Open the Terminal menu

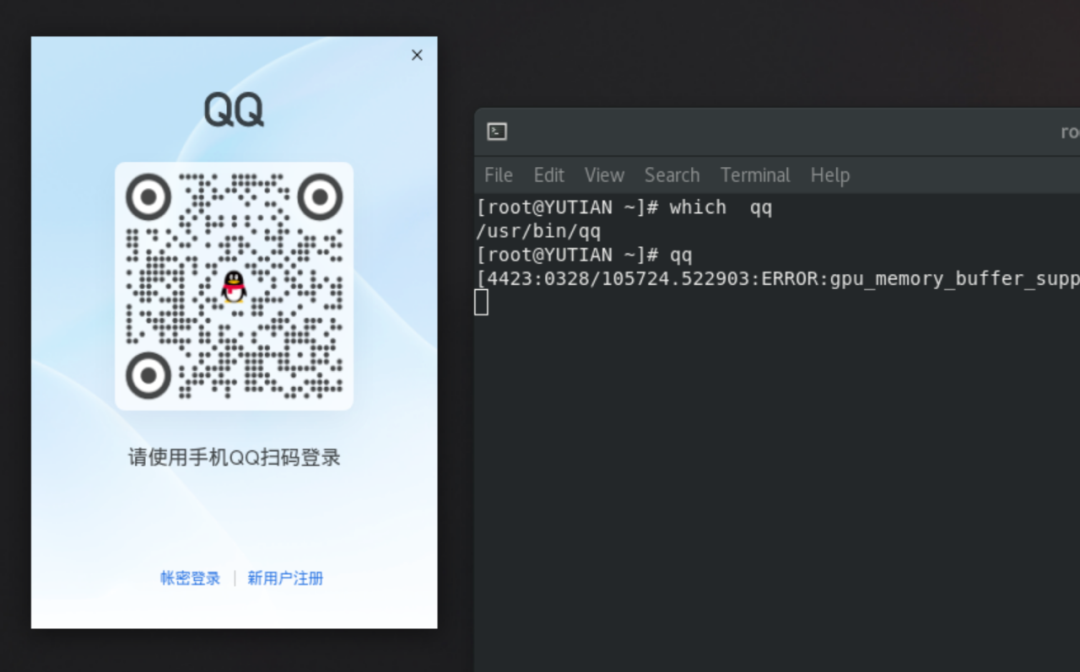[x=755, y=176]
